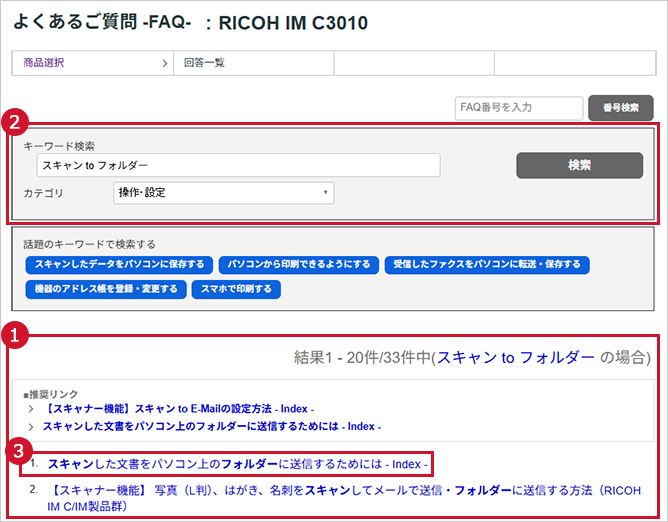Open recommended link スキャン to E-Mailの設定方法
Viewport: 668px width, 522px height.
(x=178, y=410)
